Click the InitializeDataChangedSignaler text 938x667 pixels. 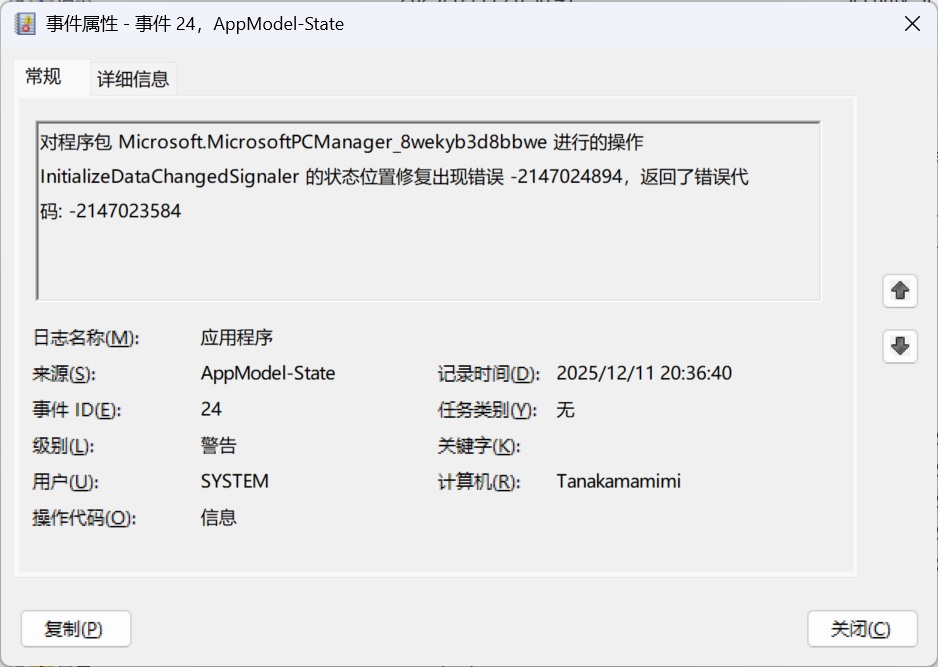[x=169, y=177]
